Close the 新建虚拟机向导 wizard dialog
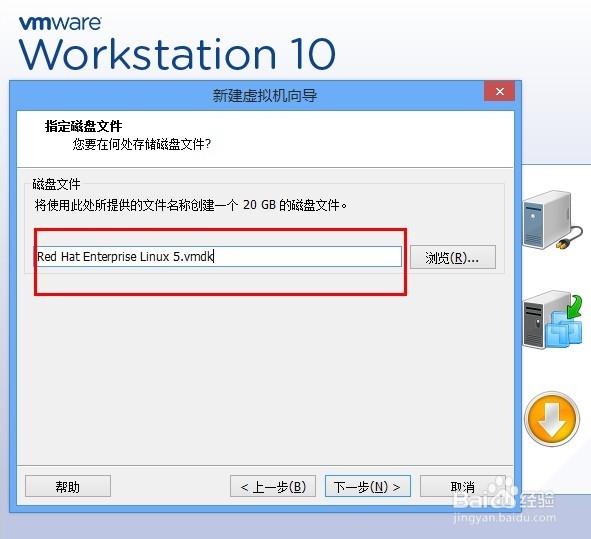Image resolution: width=591 pixels, height=539 pixels. point(499,91)
